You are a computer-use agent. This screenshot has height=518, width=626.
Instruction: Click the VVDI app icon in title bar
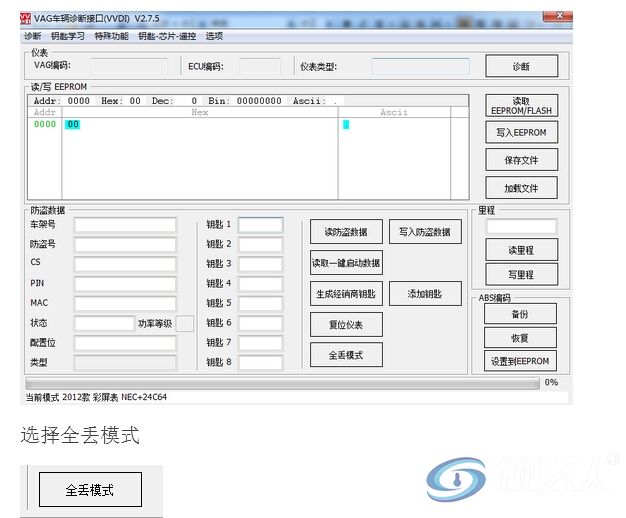click(x=26, y=18)
